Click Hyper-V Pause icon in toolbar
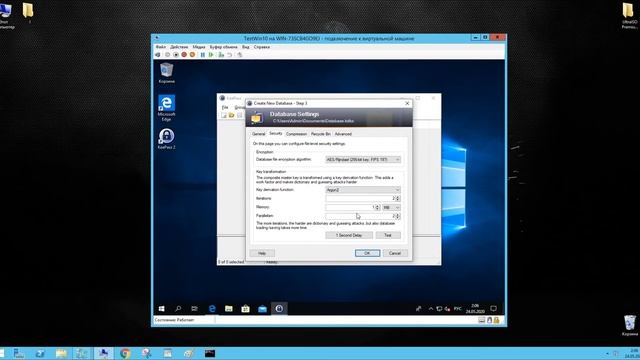Screen dimensions: 640x360 tap(202, 55)
